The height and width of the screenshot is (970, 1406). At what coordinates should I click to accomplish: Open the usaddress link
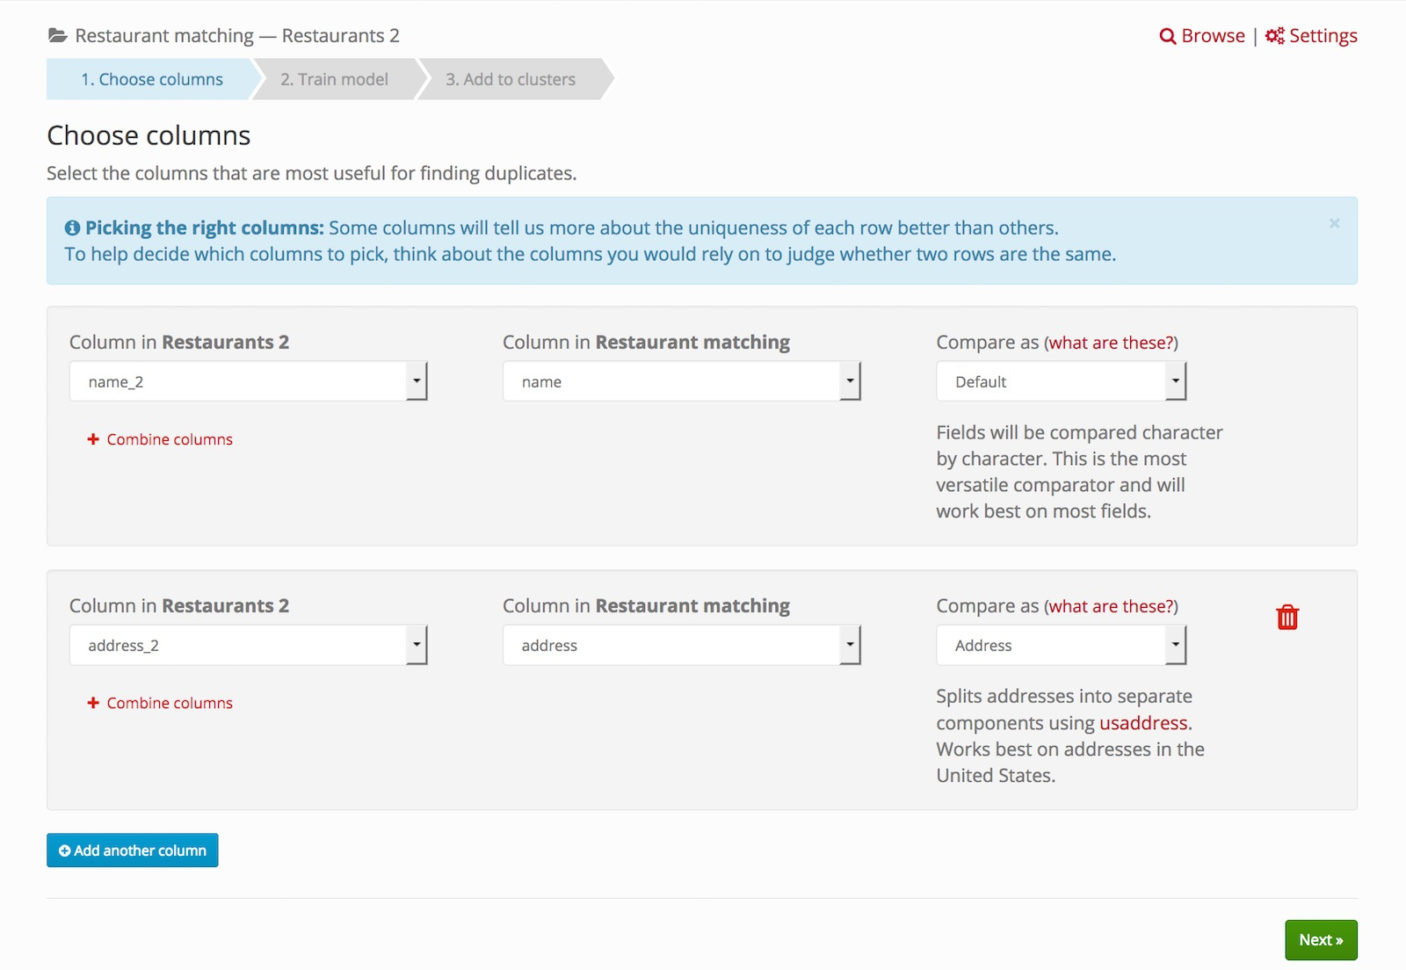tap(1143, 723)
